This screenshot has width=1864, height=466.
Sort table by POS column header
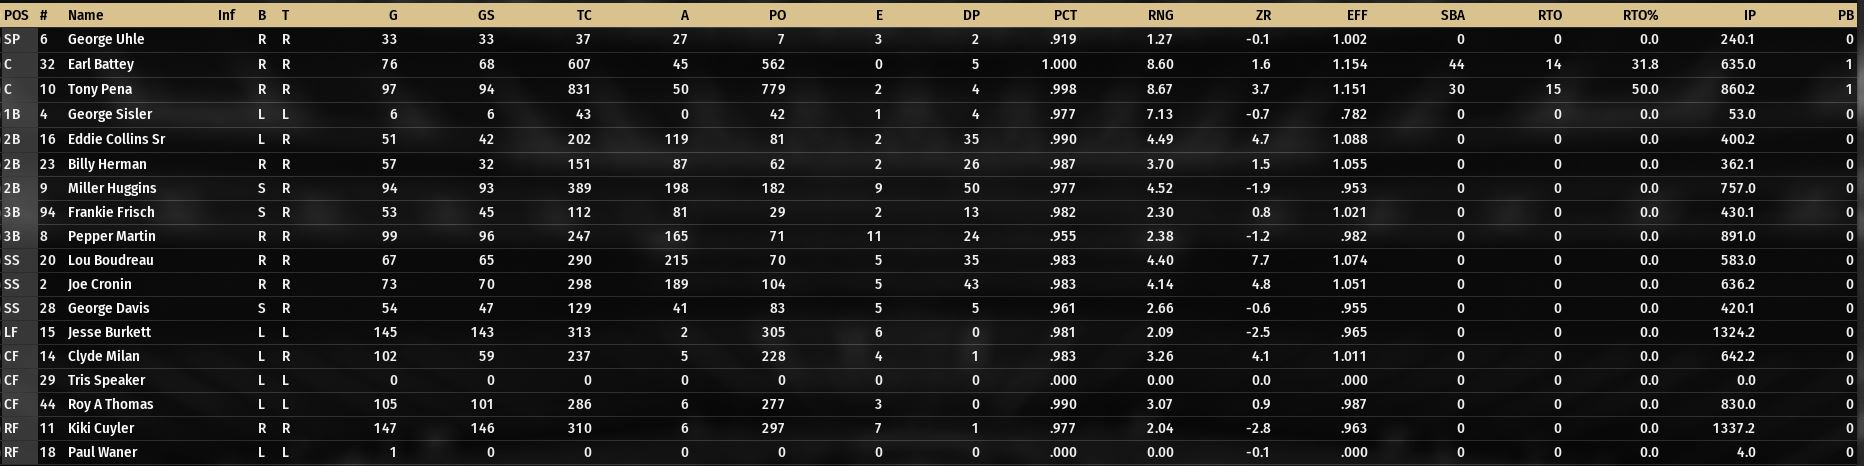(16, 15)
